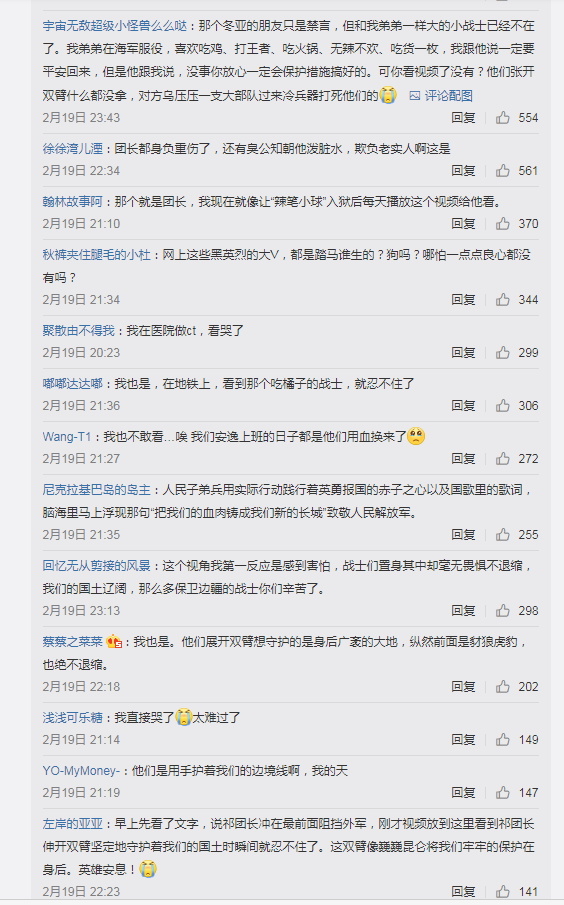Click thumbs-up beside 147 likes
Image resolution: width=564 pixels, height=905 pixels.
[503, 793]
